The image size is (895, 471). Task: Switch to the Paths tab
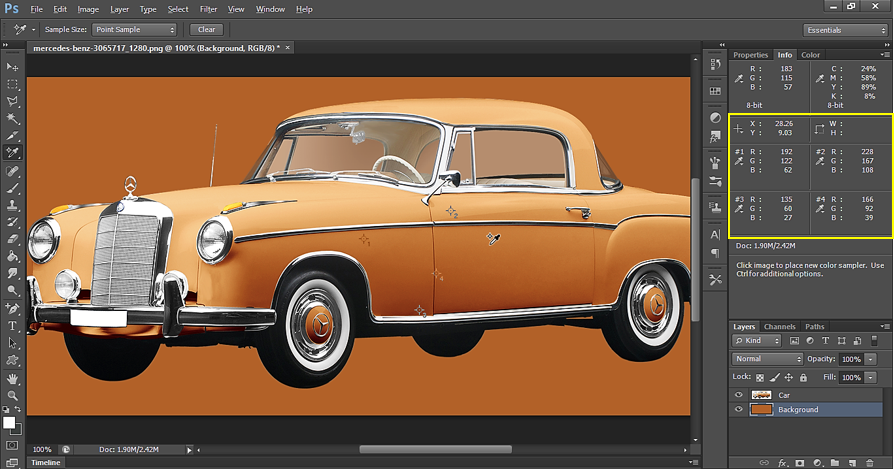815,327
